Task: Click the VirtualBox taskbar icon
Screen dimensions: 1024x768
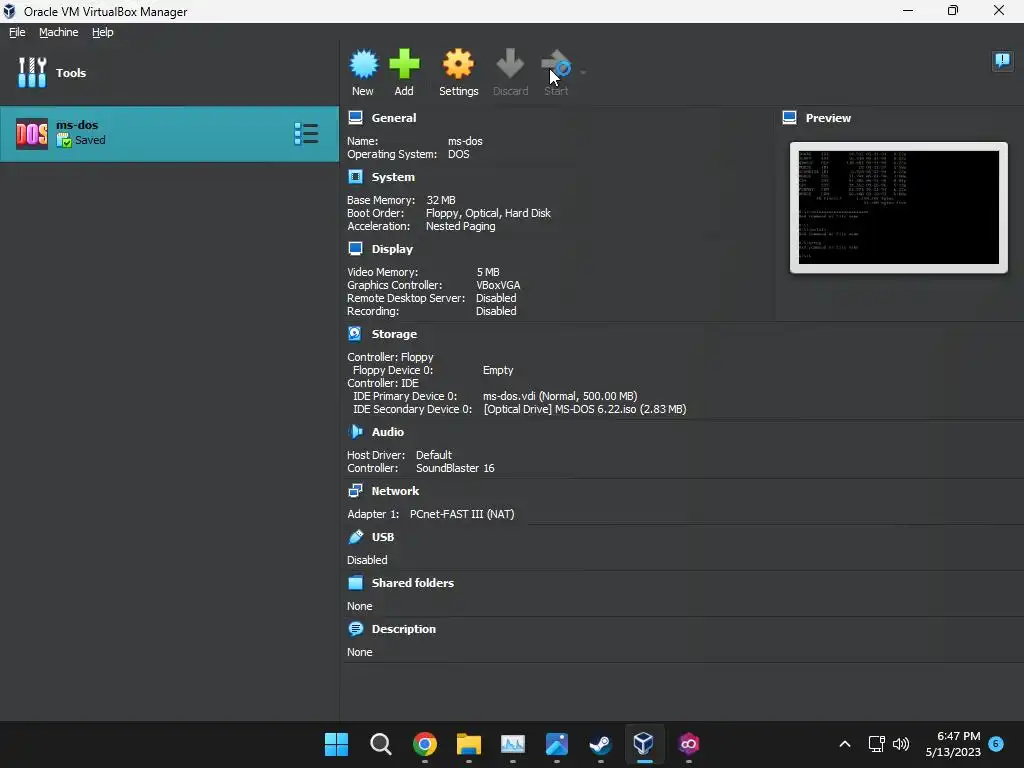Action: point(644,744)
